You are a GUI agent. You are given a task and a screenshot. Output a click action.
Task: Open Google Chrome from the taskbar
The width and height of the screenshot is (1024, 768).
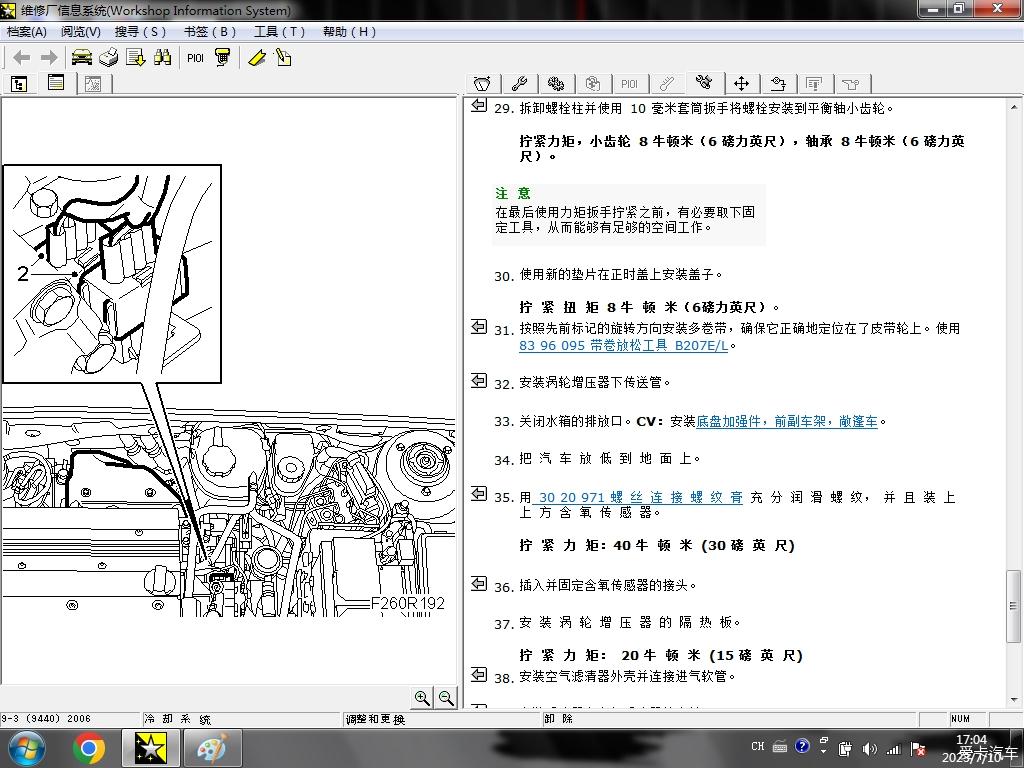click(x=89, y=748)
